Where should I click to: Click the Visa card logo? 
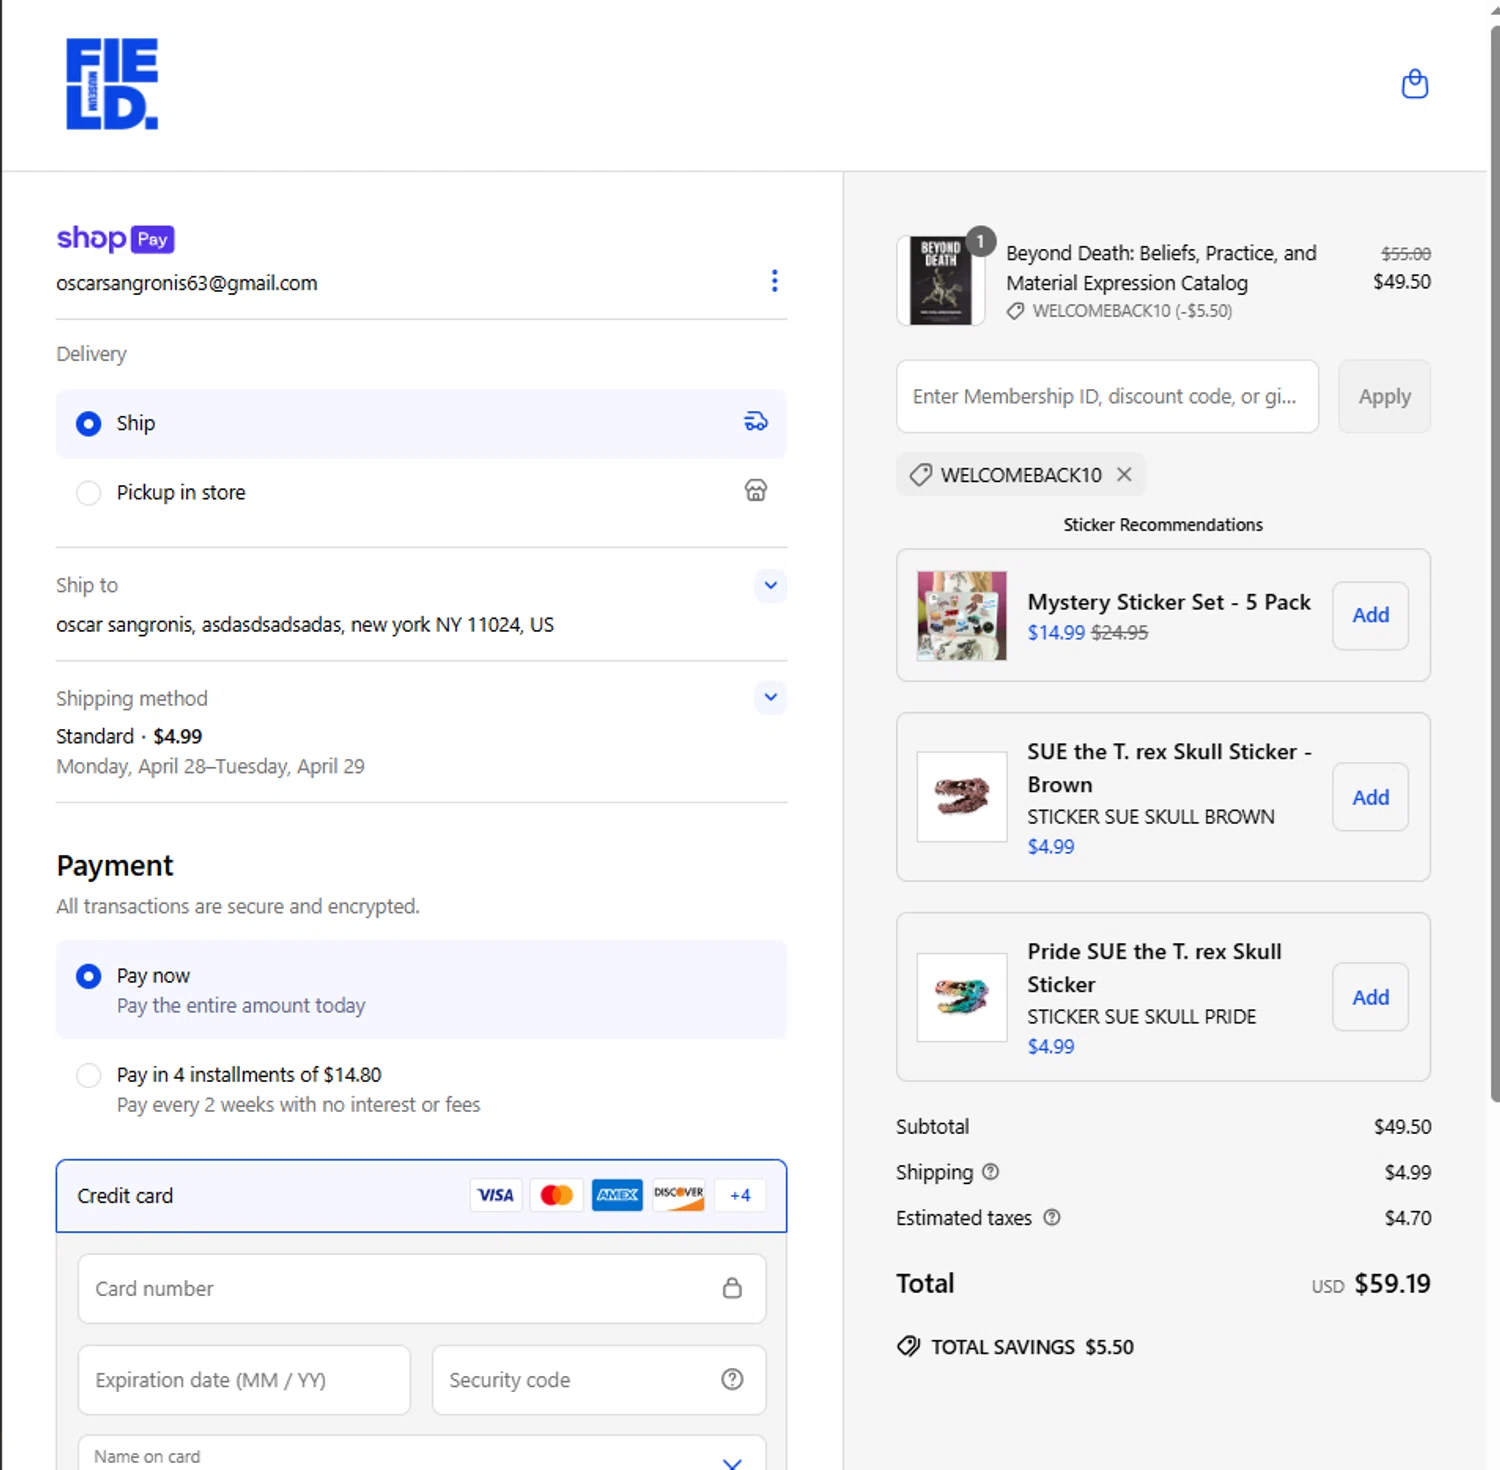[x=495, y=1195]
